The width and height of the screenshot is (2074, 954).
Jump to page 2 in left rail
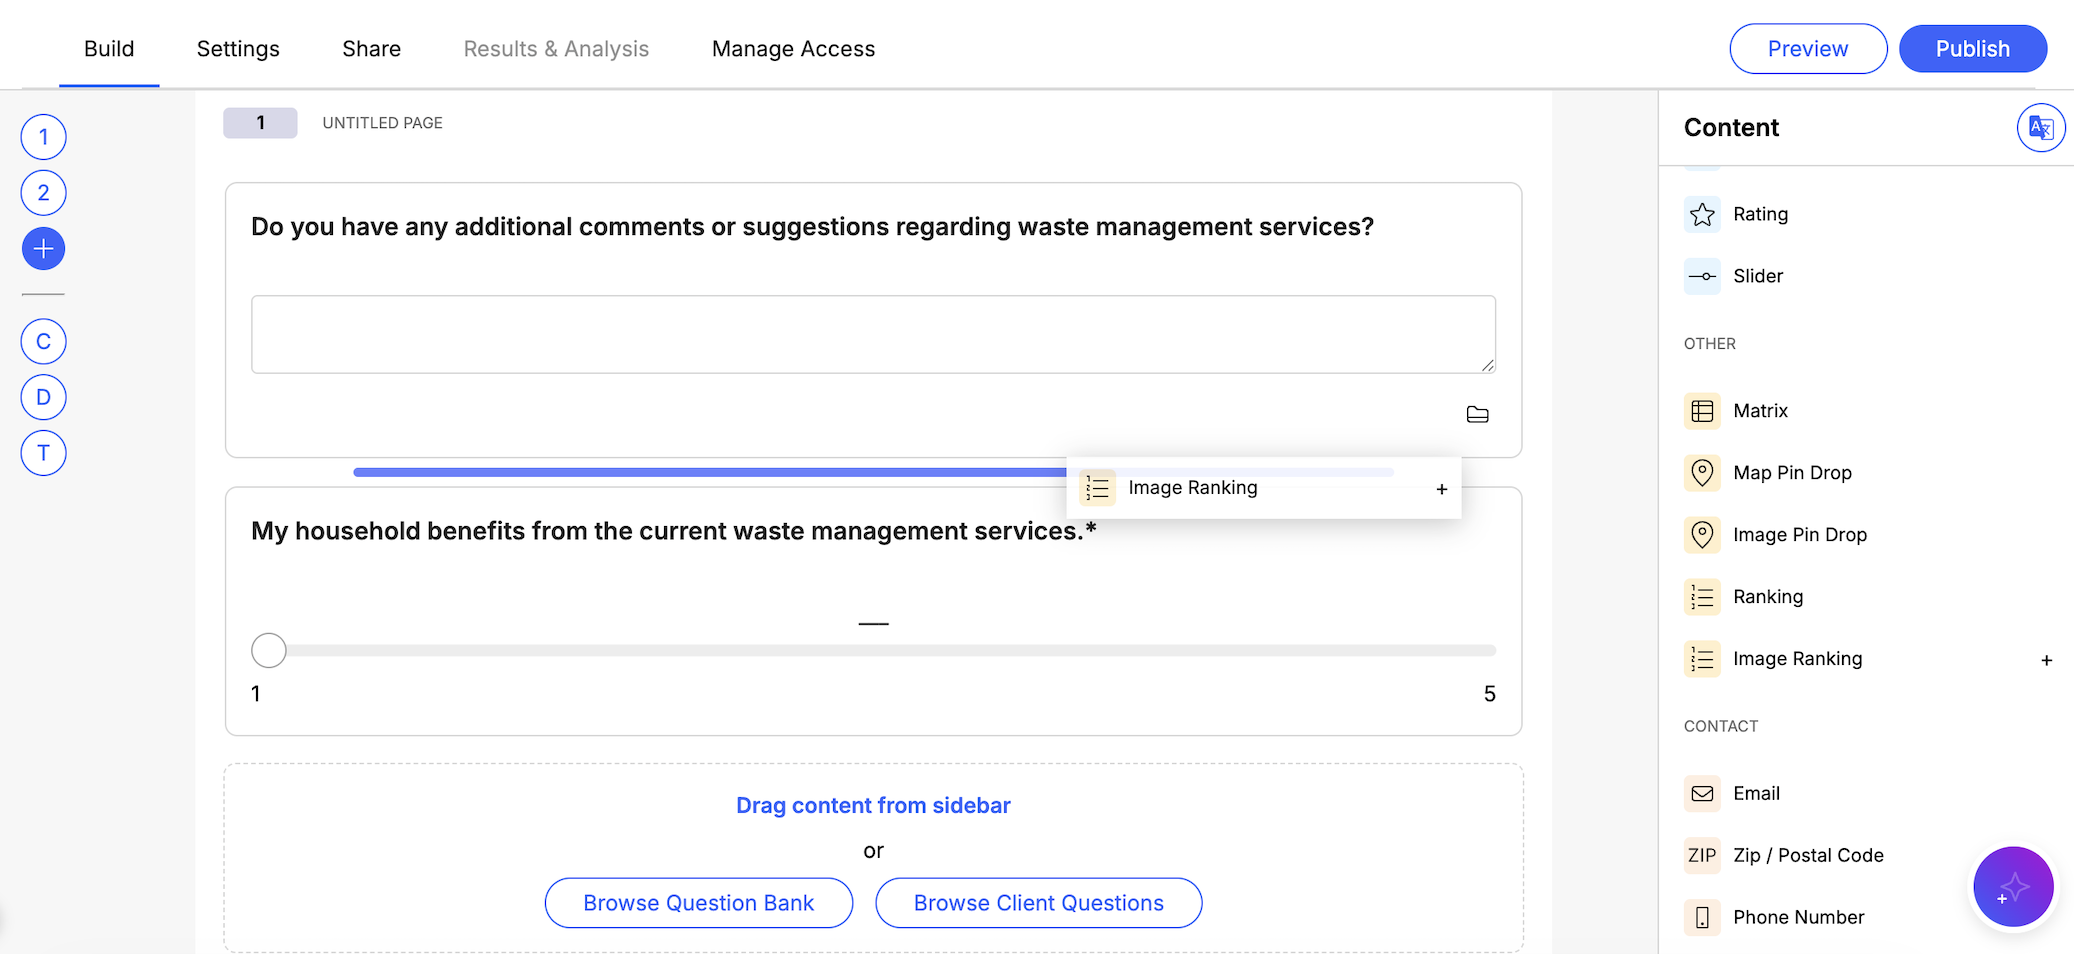coord(43,193)
